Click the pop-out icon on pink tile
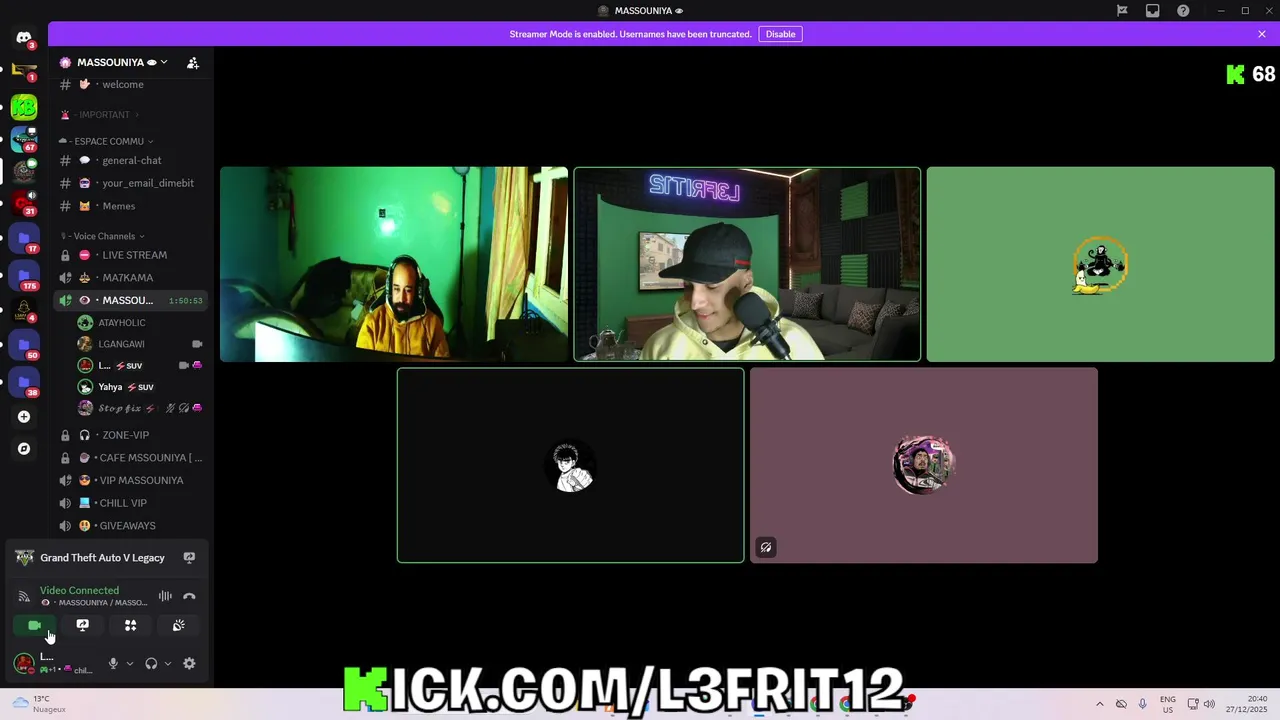 [766, 547]
